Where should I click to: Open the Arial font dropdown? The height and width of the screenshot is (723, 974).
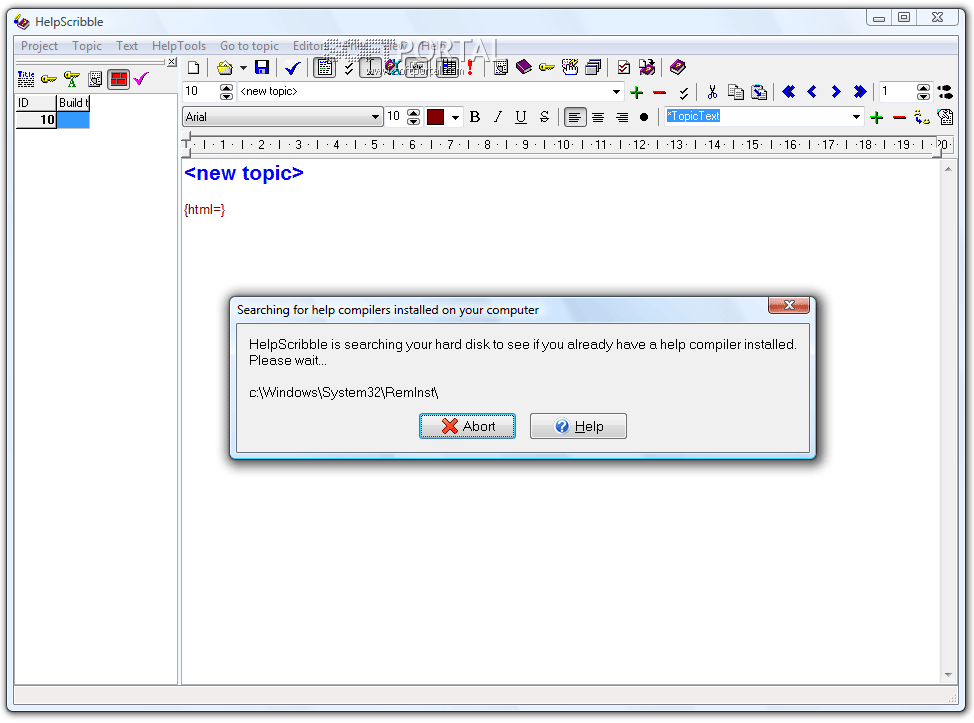375,117
